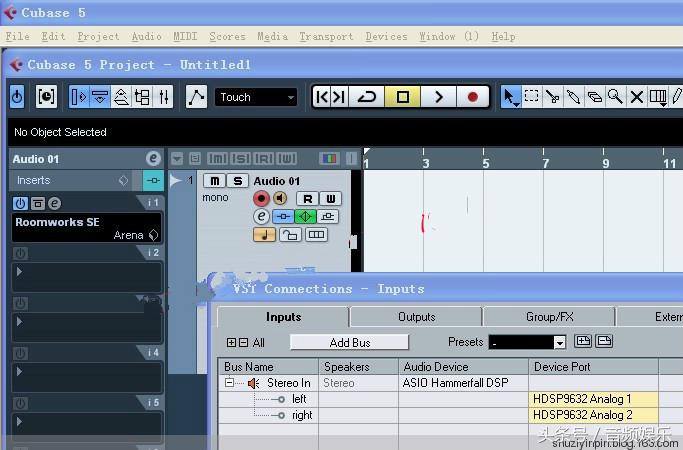Enable Read automation R on Audio 01 track

[308, 199]
